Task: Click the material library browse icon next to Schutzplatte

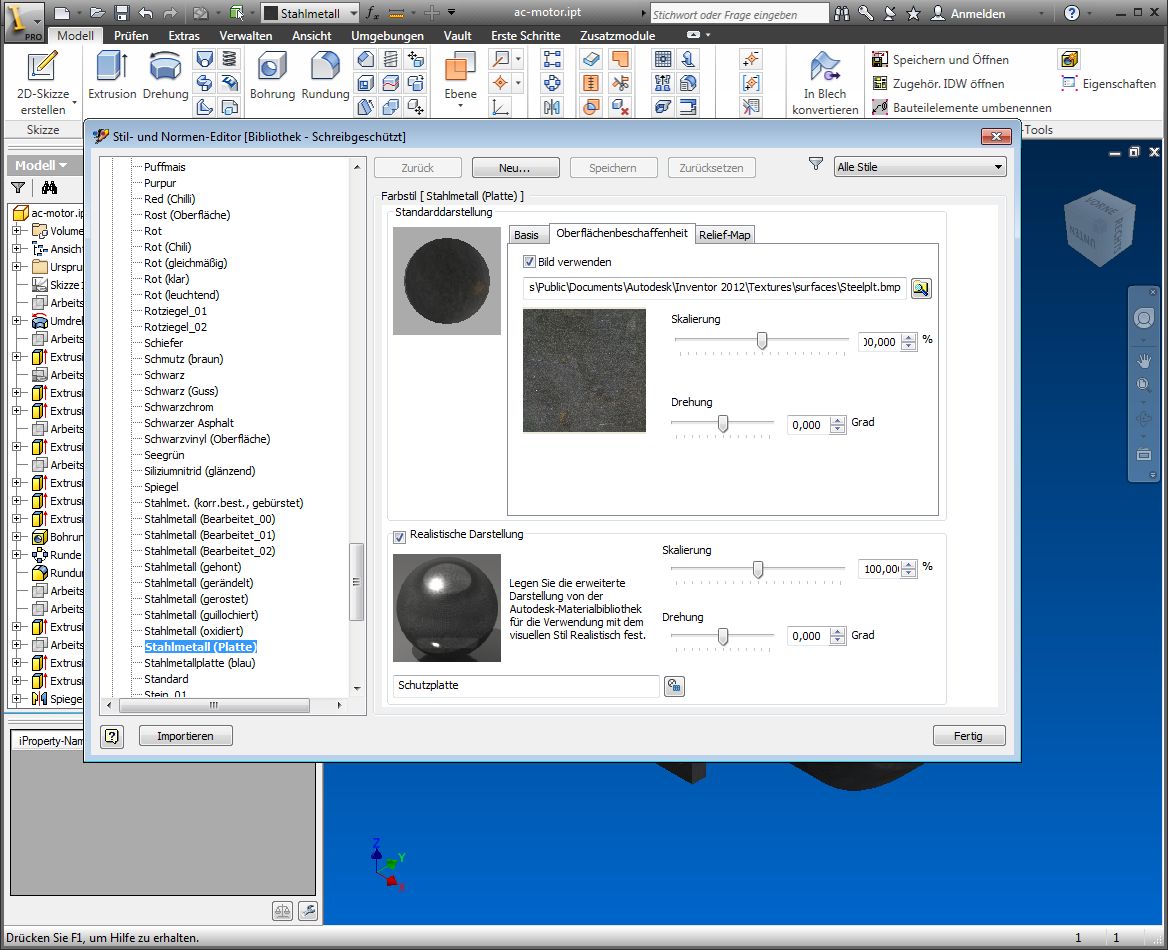Action: pyautogui.click(x=674, y=686)
